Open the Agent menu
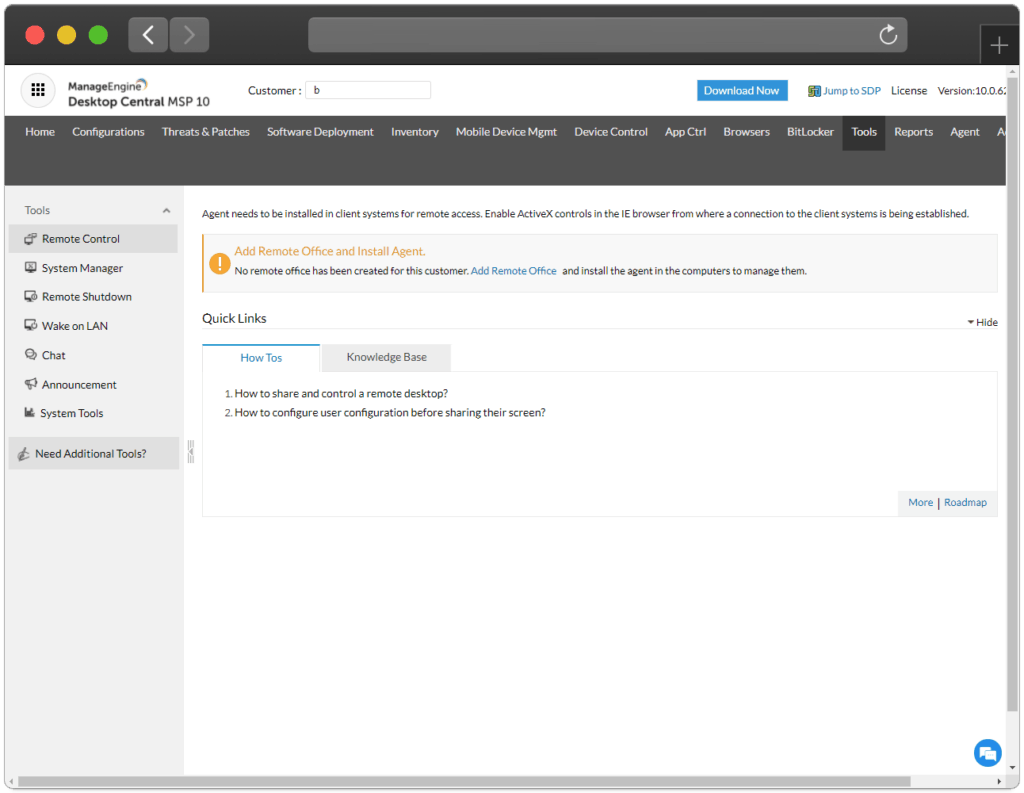The width and height of the screenshot is (1024, 793). click(965, 132)
